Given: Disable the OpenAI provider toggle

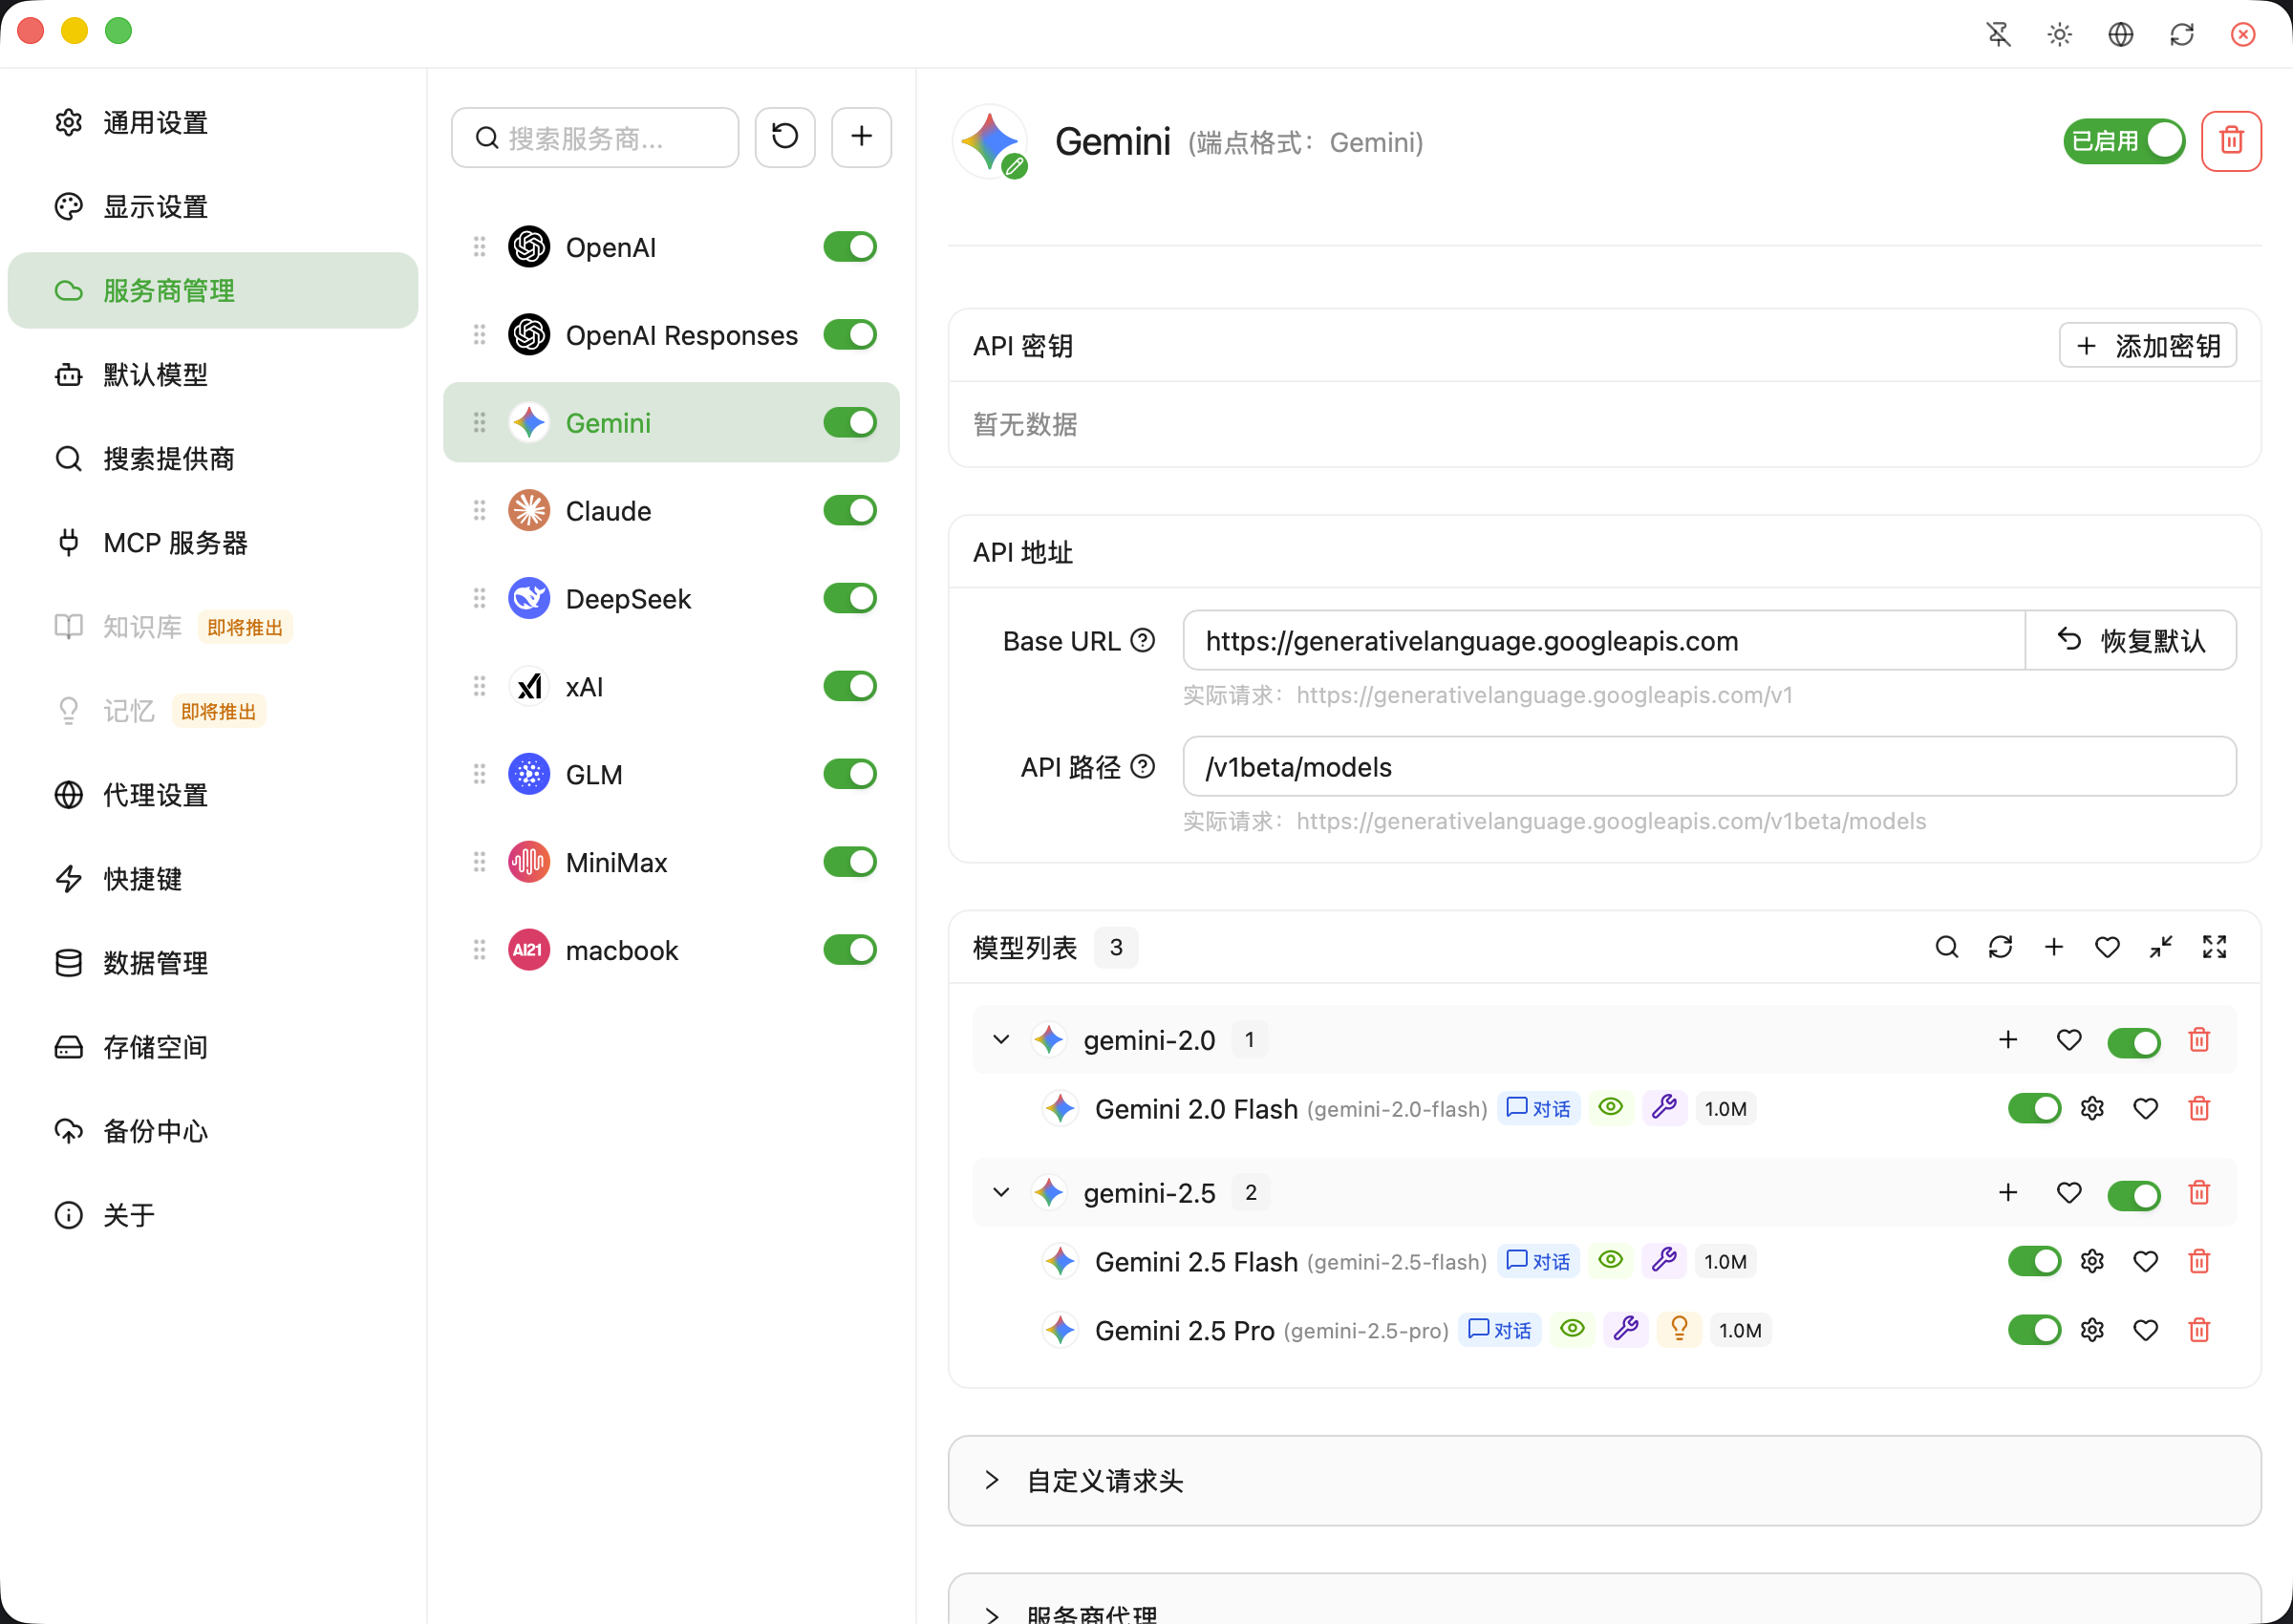Looking at the screenshot, I should (849, 247).
